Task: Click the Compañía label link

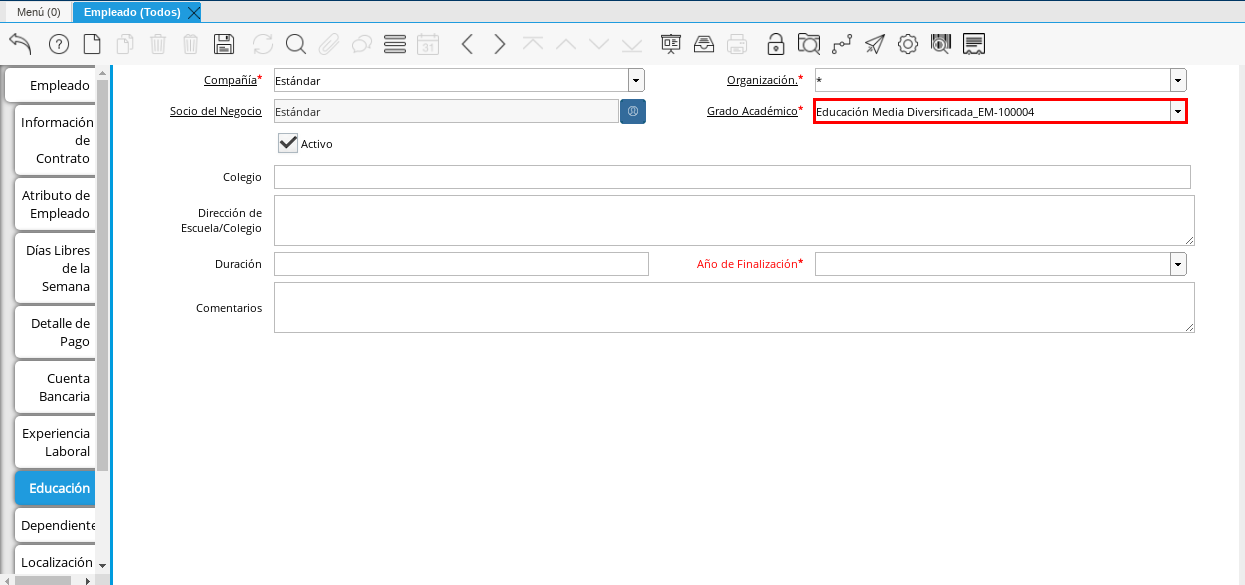Action: click(230, 80)
